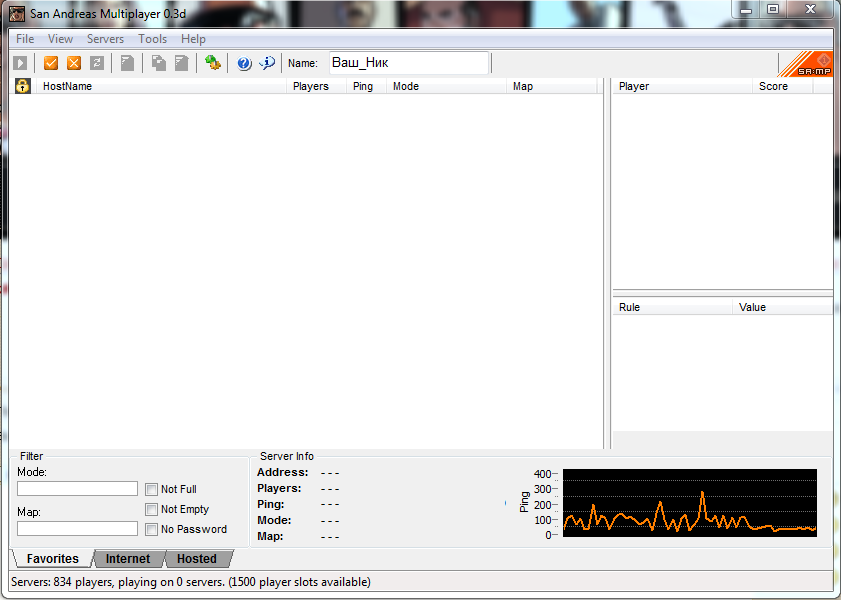Click the Copy Server Info icon
The image size is (841, 600).
[159, 63]
